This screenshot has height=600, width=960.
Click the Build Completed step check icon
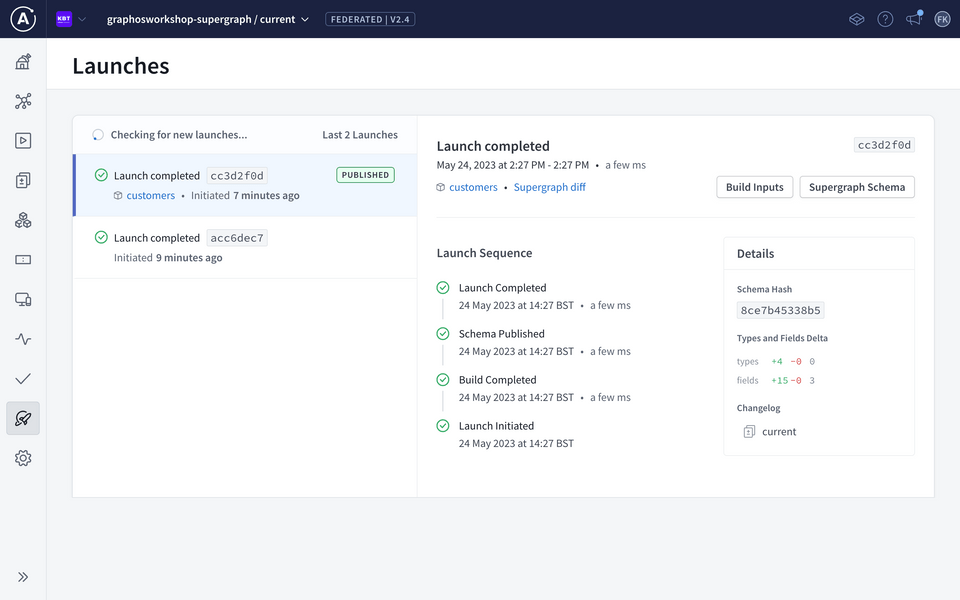point(443,380)
